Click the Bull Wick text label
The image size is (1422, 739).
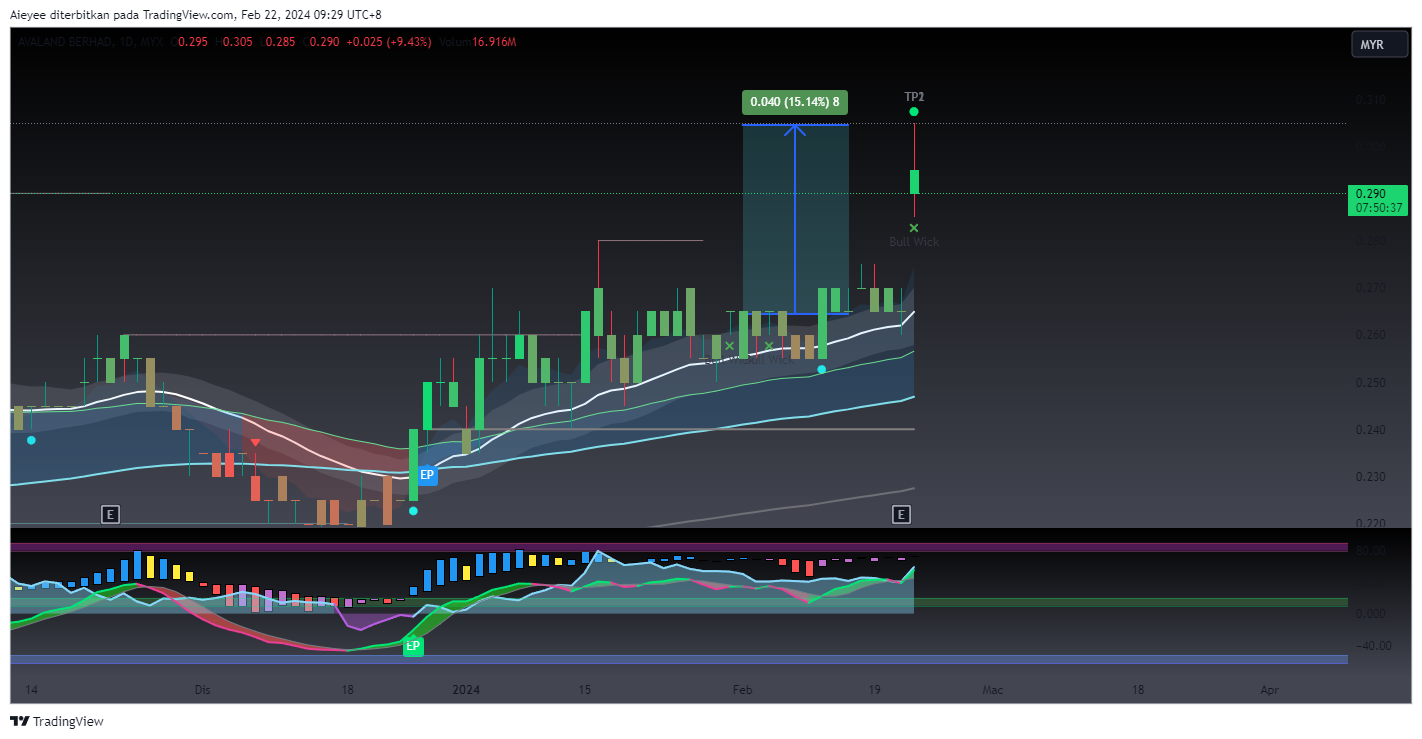click(914, 242)
